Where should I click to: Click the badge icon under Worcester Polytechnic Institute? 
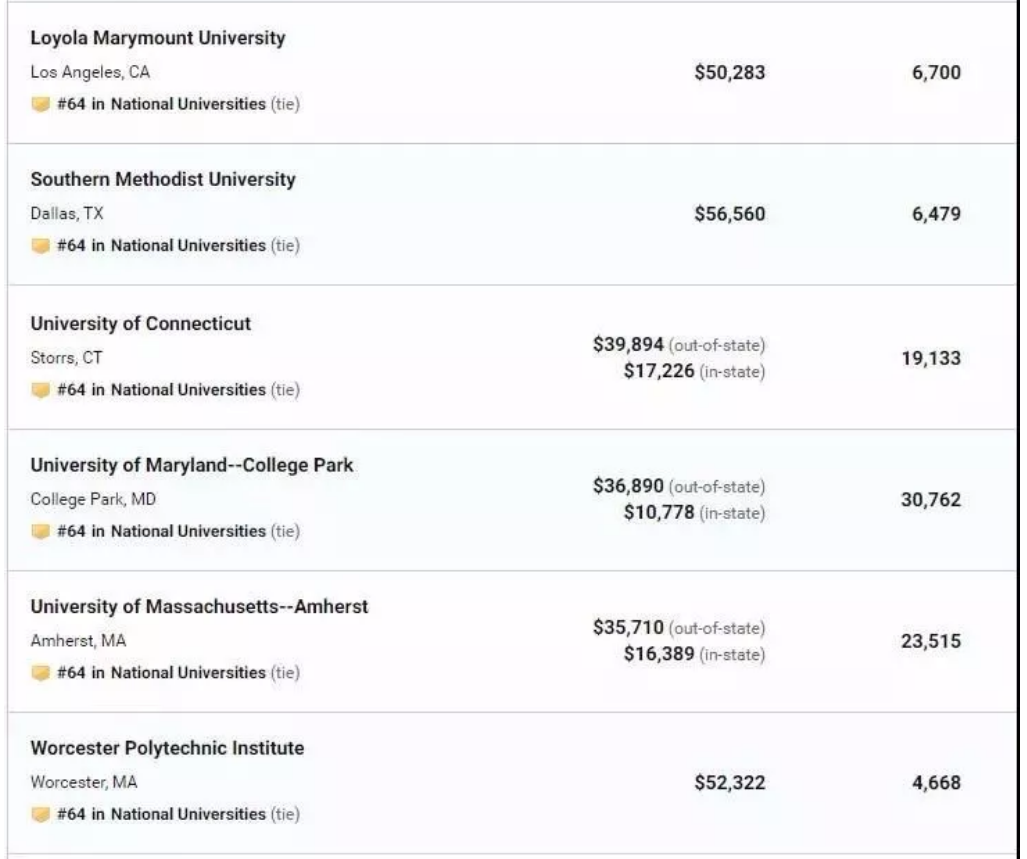click(x=40, y=815)
